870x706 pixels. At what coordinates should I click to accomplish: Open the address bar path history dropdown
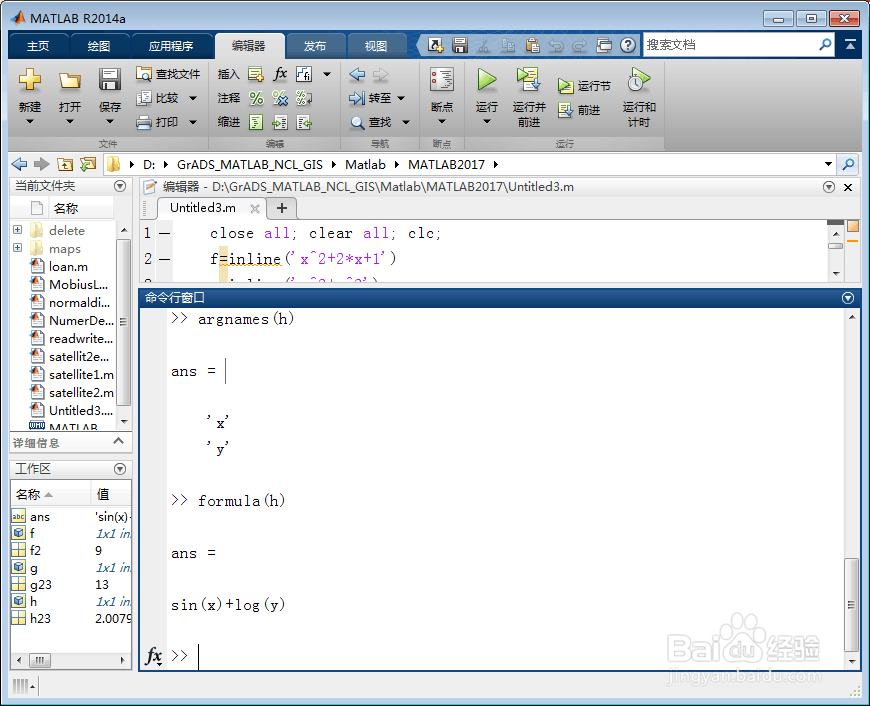[828, 164]
